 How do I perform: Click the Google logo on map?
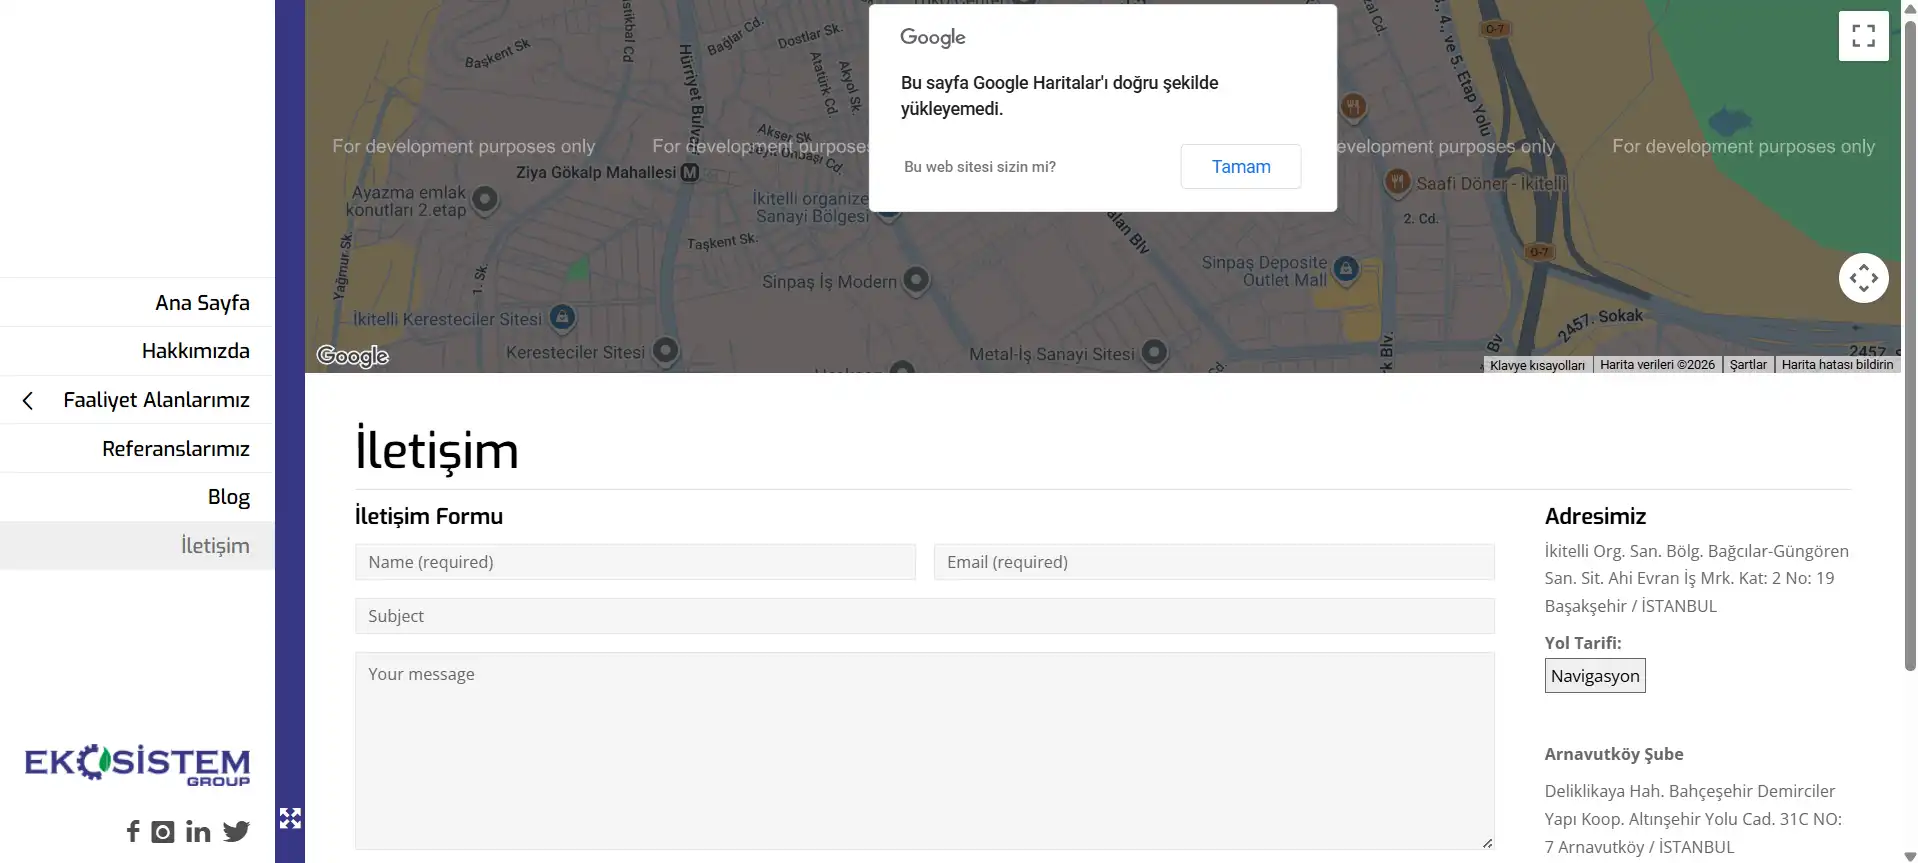(x=352, y=356)
